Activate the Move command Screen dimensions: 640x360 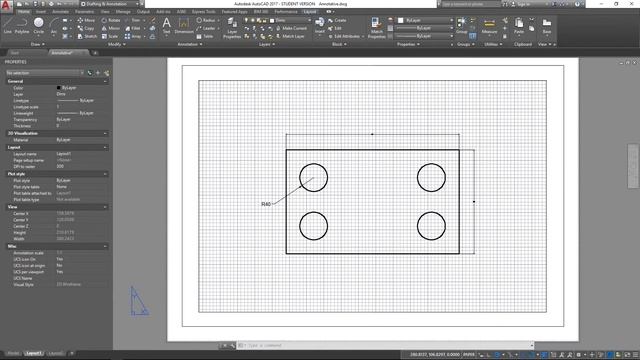pyautogui.click(x=86, y=20)
